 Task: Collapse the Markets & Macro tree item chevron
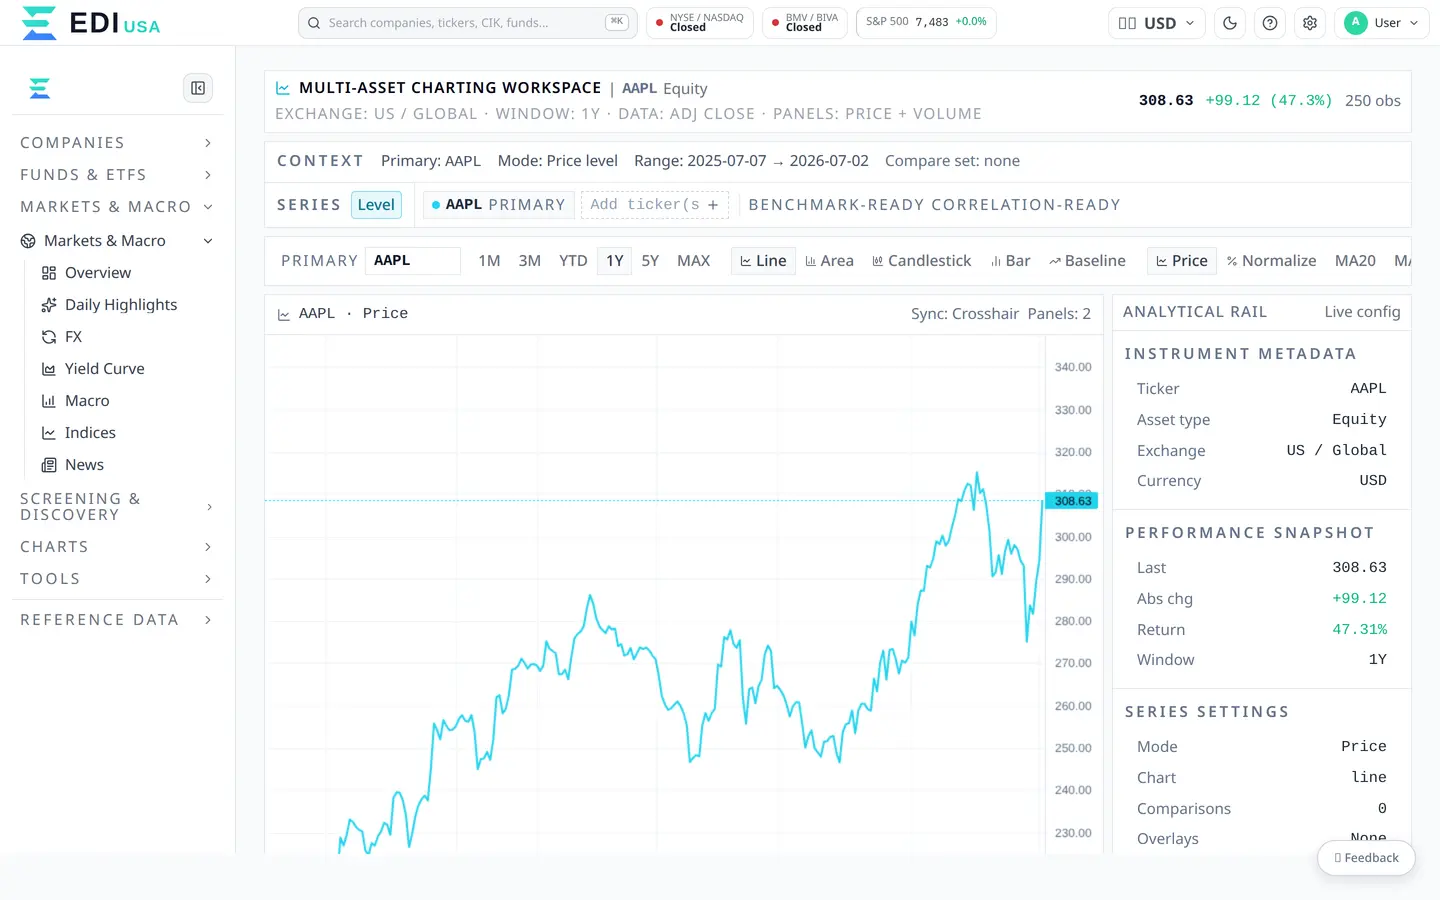[208, 241]
